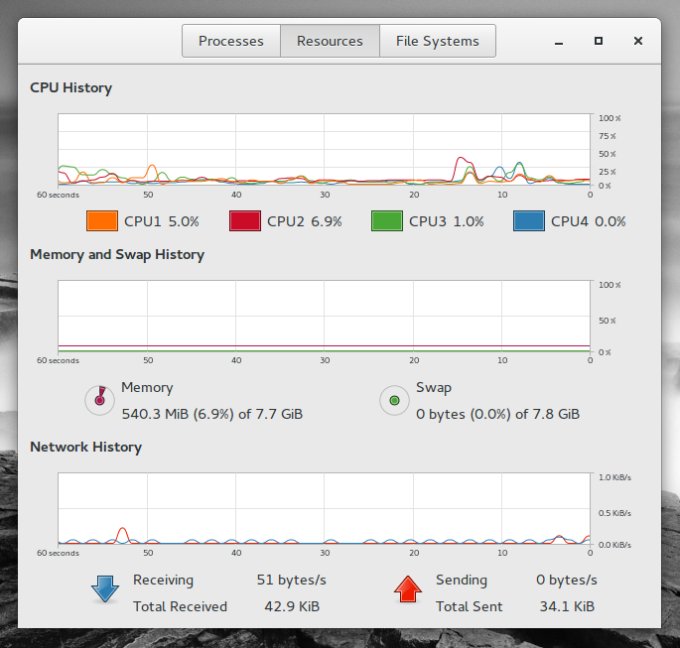Viewport: 680px width, 648px height.
Task: Click the Receiving label
Action: [x=163, y=580]
